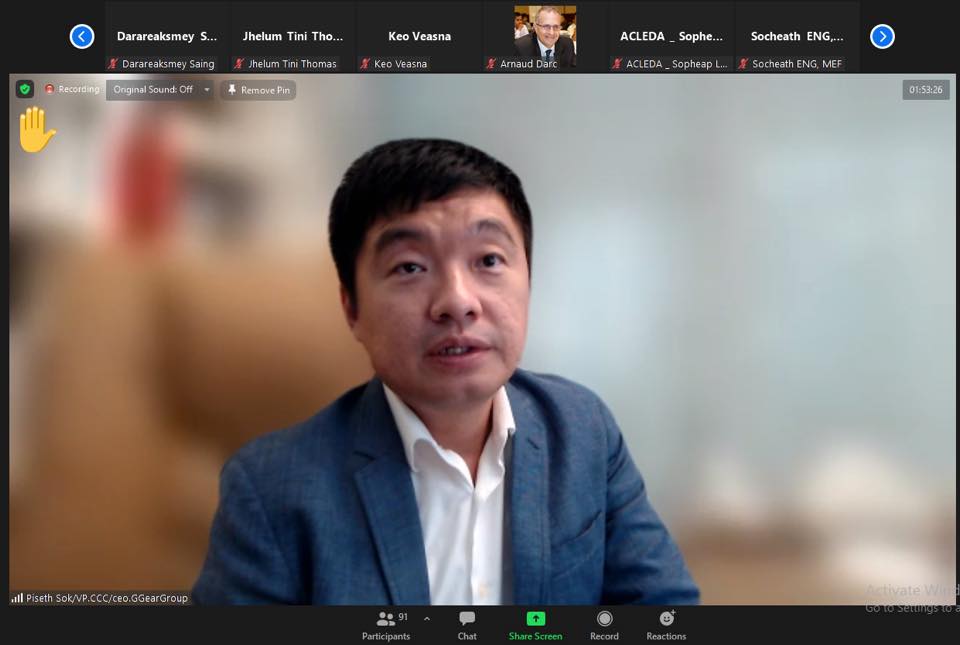Open the Original Sound dropdown arrow
This screenshot has width=960, height=645.
point(207,90)
